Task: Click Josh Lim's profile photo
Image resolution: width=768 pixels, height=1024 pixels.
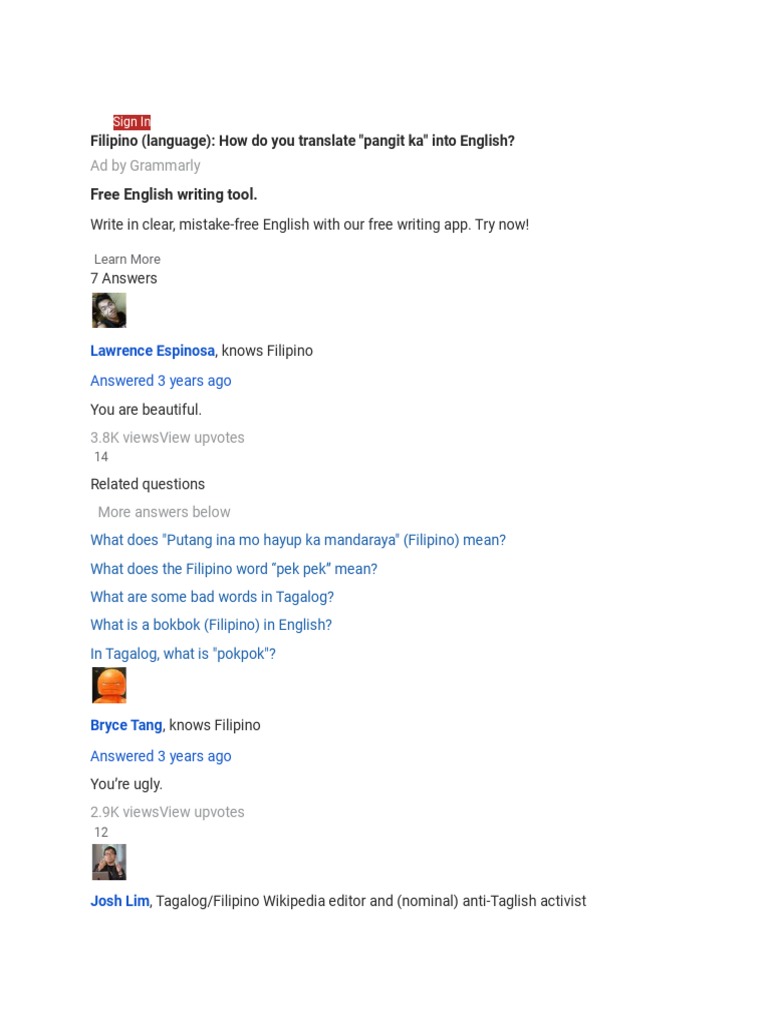Action: pyautogui.click(x=109, y=862)
